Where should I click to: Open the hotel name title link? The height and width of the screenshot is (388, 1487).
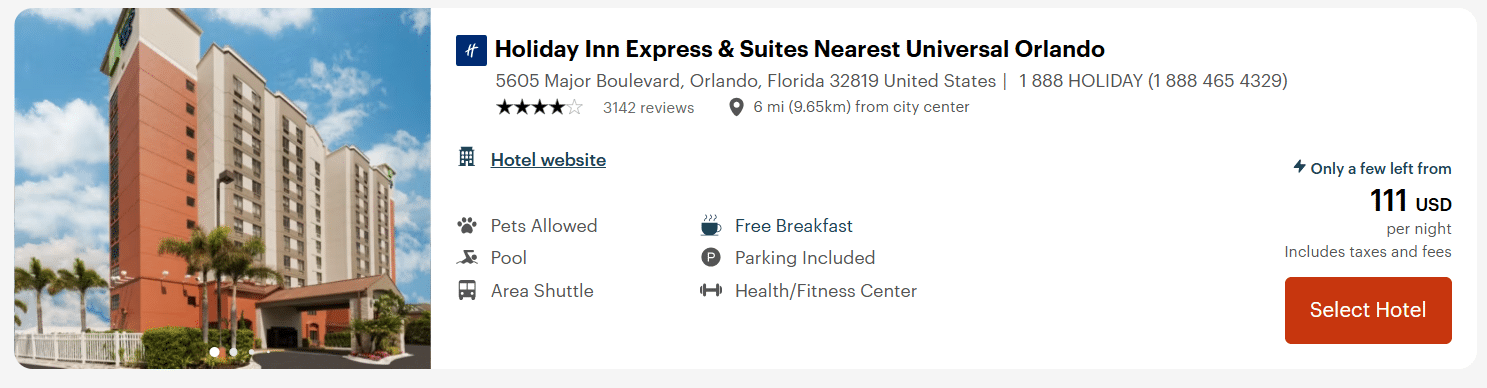click(x=800, y=49)
